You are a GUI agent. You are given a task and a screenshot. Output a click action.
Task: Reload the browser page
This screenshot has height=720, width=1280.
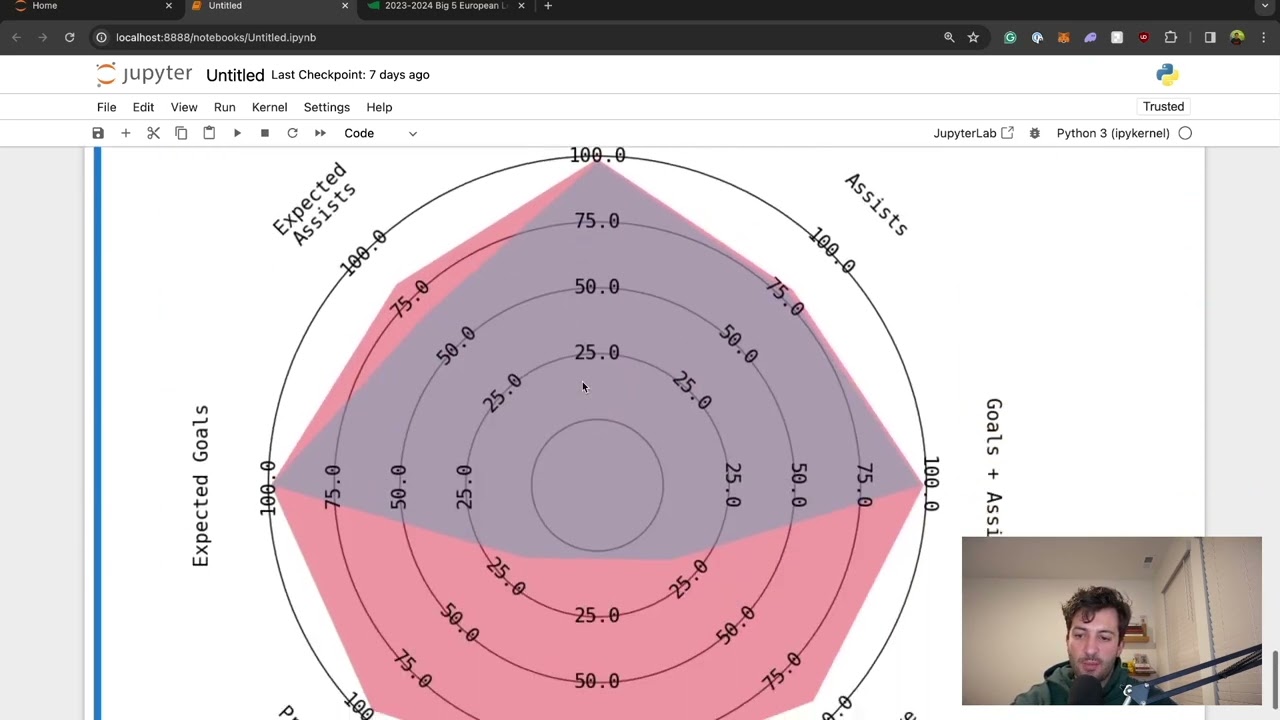[x=69, y=37]
